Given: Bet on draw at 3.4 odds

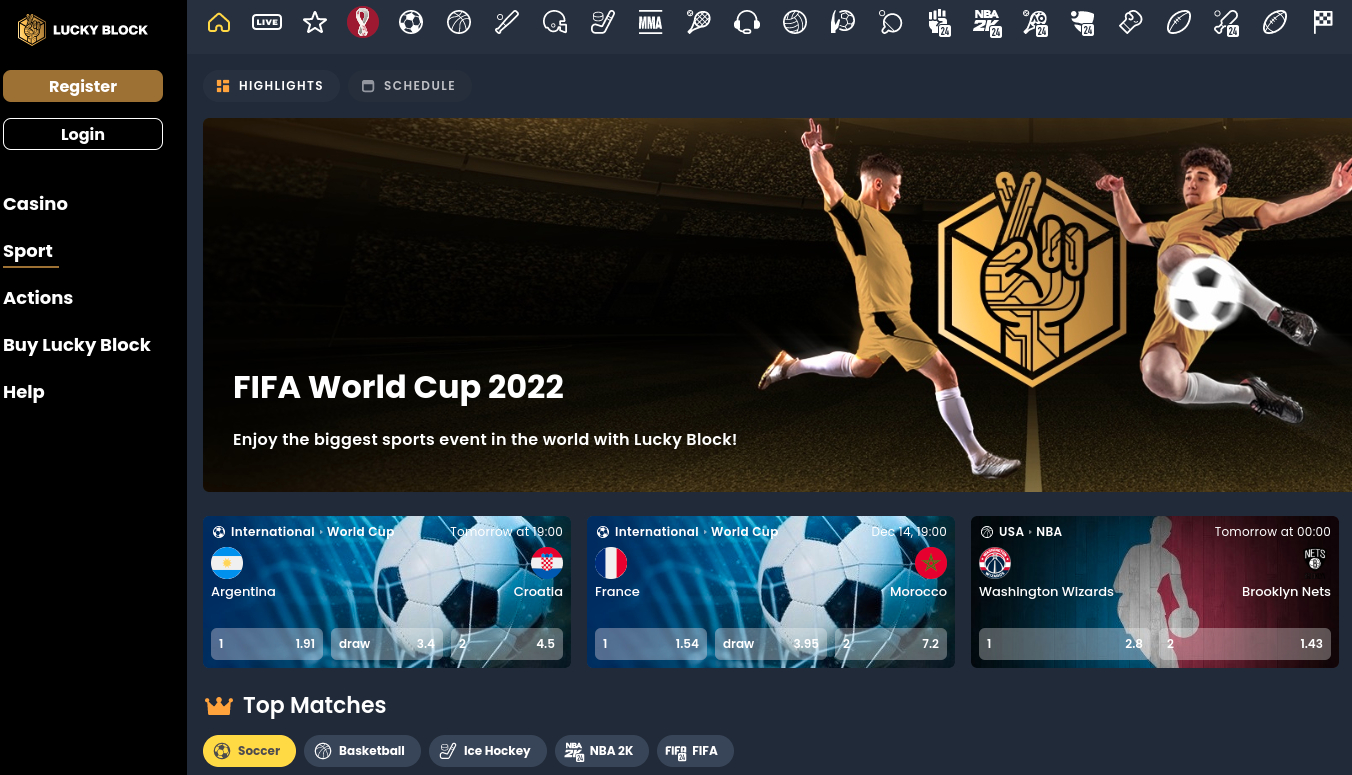Looking at the screenshot, I should coord(387,644).
